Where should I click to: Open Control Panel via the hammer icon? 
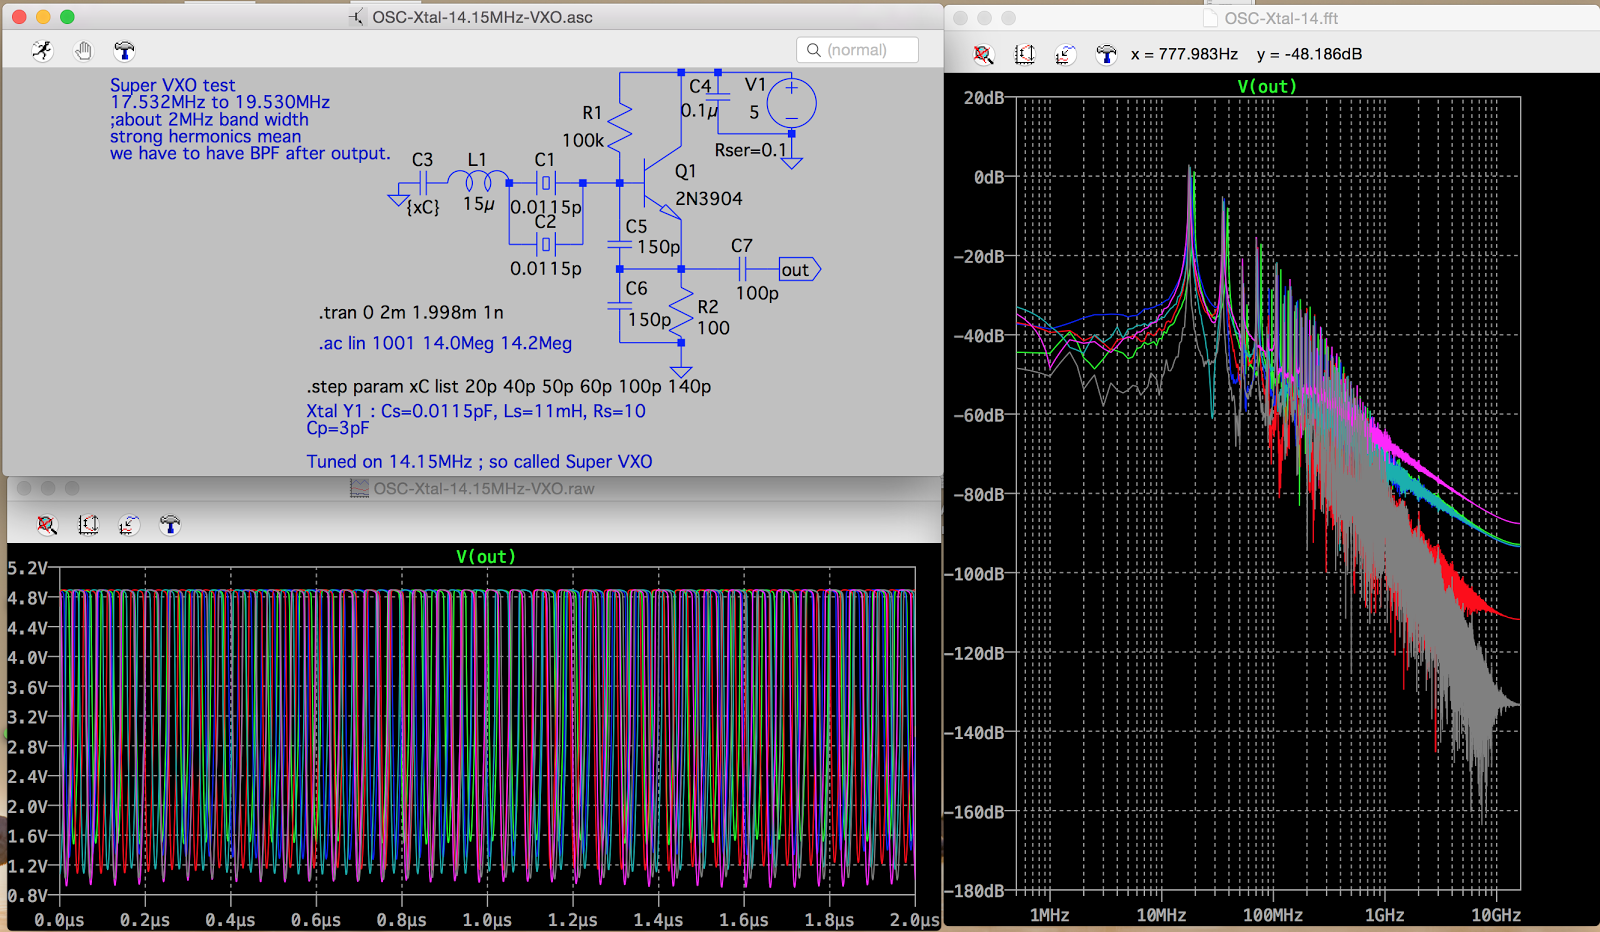pyautogui.click(x=123, y=50)
